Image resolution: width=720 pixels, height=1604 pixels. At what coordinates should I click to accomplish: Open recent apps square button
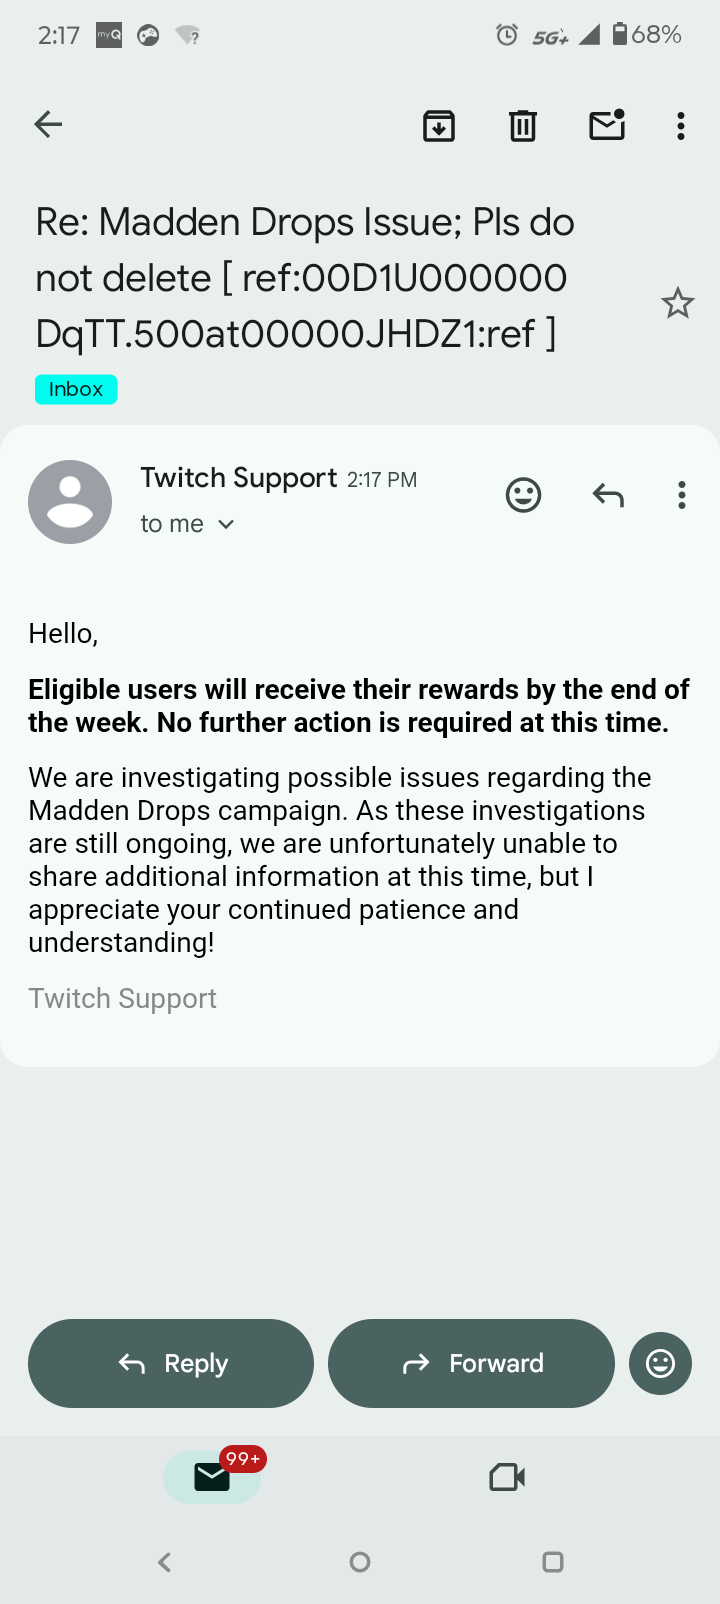[553, 1562]
